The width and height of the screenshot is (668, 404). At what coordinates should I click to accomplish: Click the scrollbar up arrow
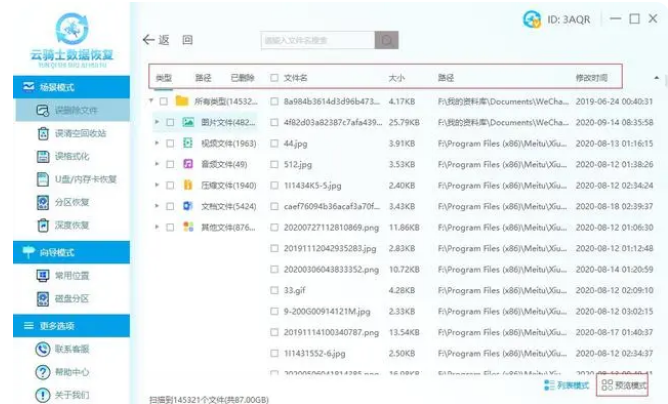656,78
